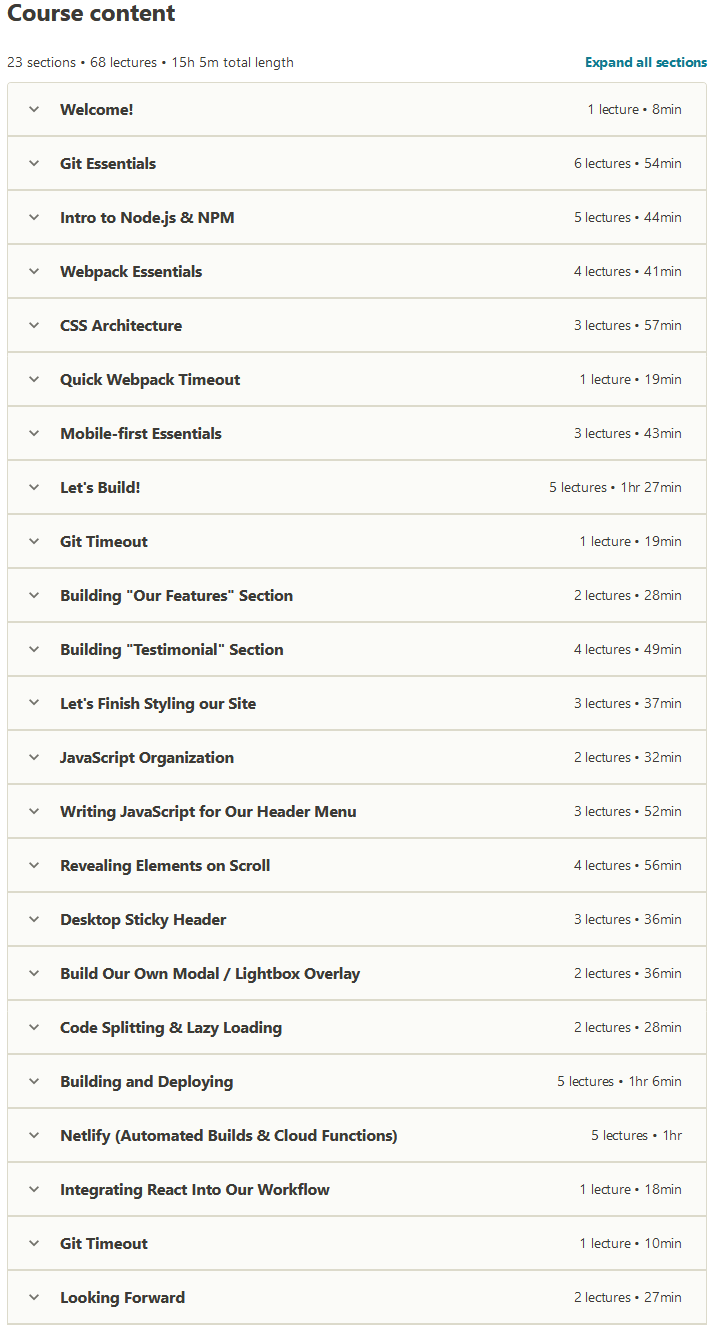Expand Let's Finish Styling our Site
Viewport: 709px width, 1325px height.
(357, 703)
